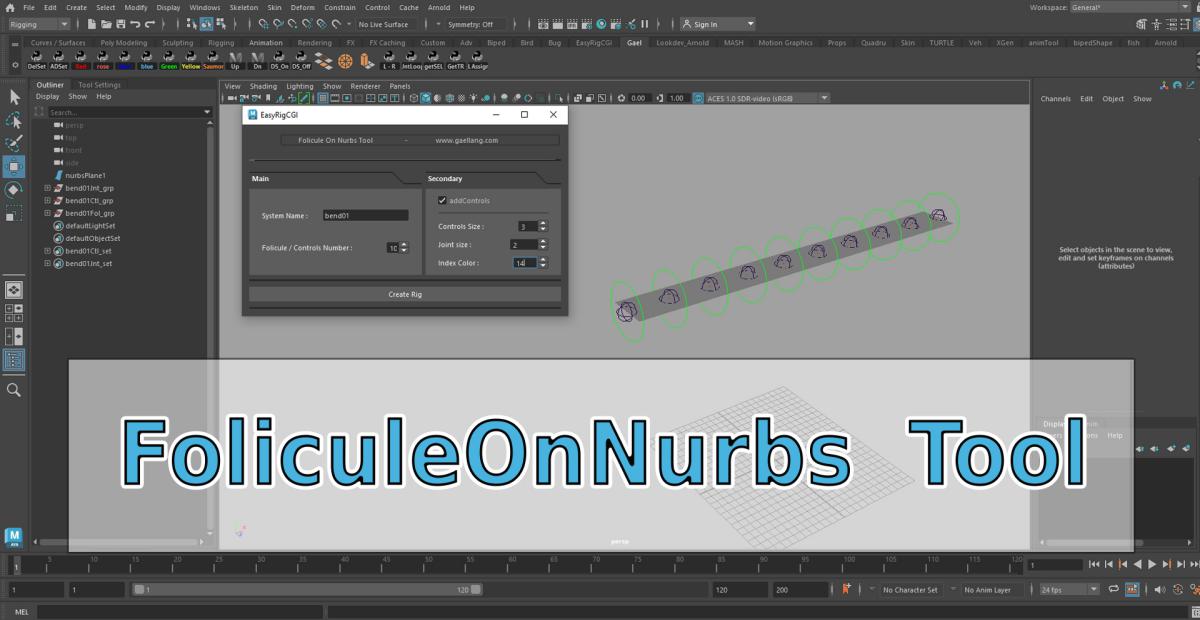Toggle the addControls checkbox
This screenshot has width=1200, height=620.
(x=443, y=201)
